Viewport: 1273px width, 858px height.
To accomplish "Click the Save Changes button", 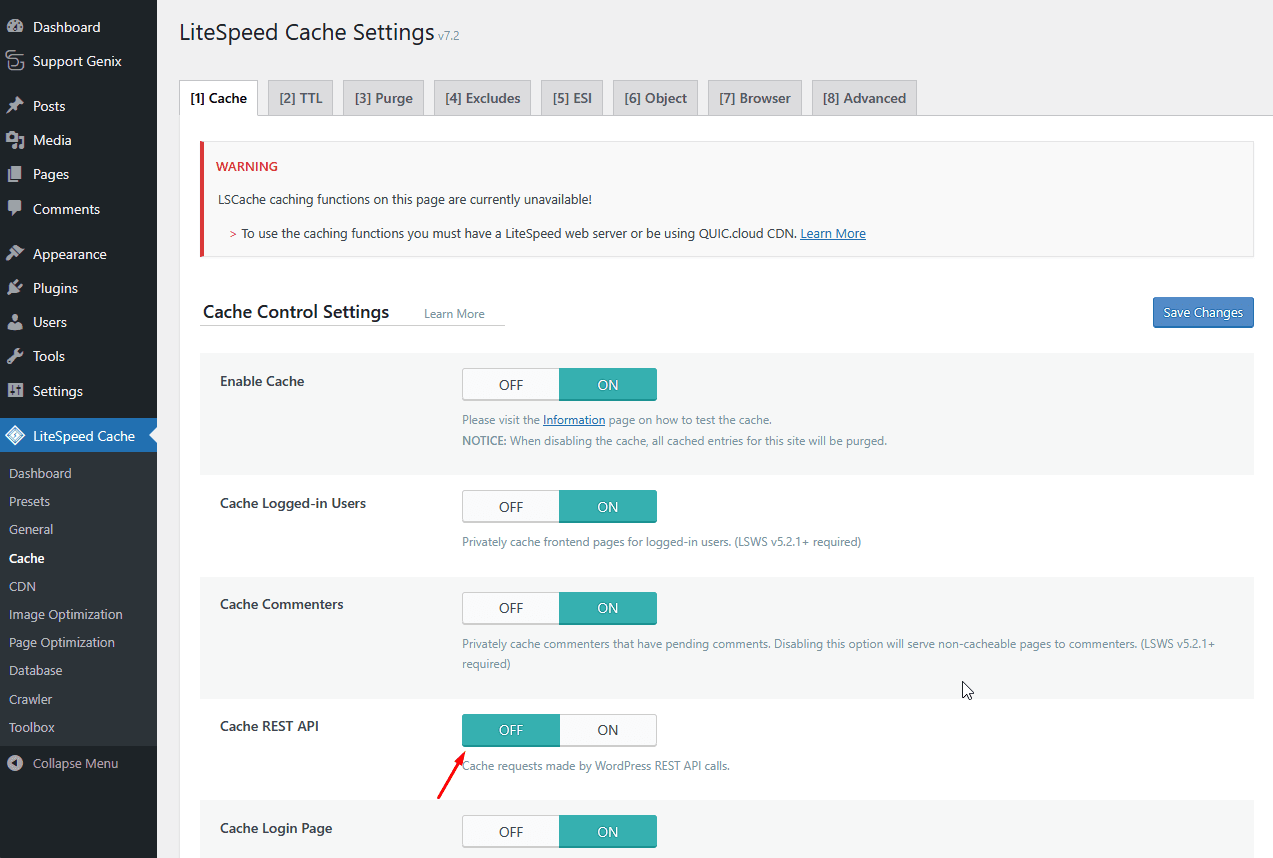I will 1203,312.
